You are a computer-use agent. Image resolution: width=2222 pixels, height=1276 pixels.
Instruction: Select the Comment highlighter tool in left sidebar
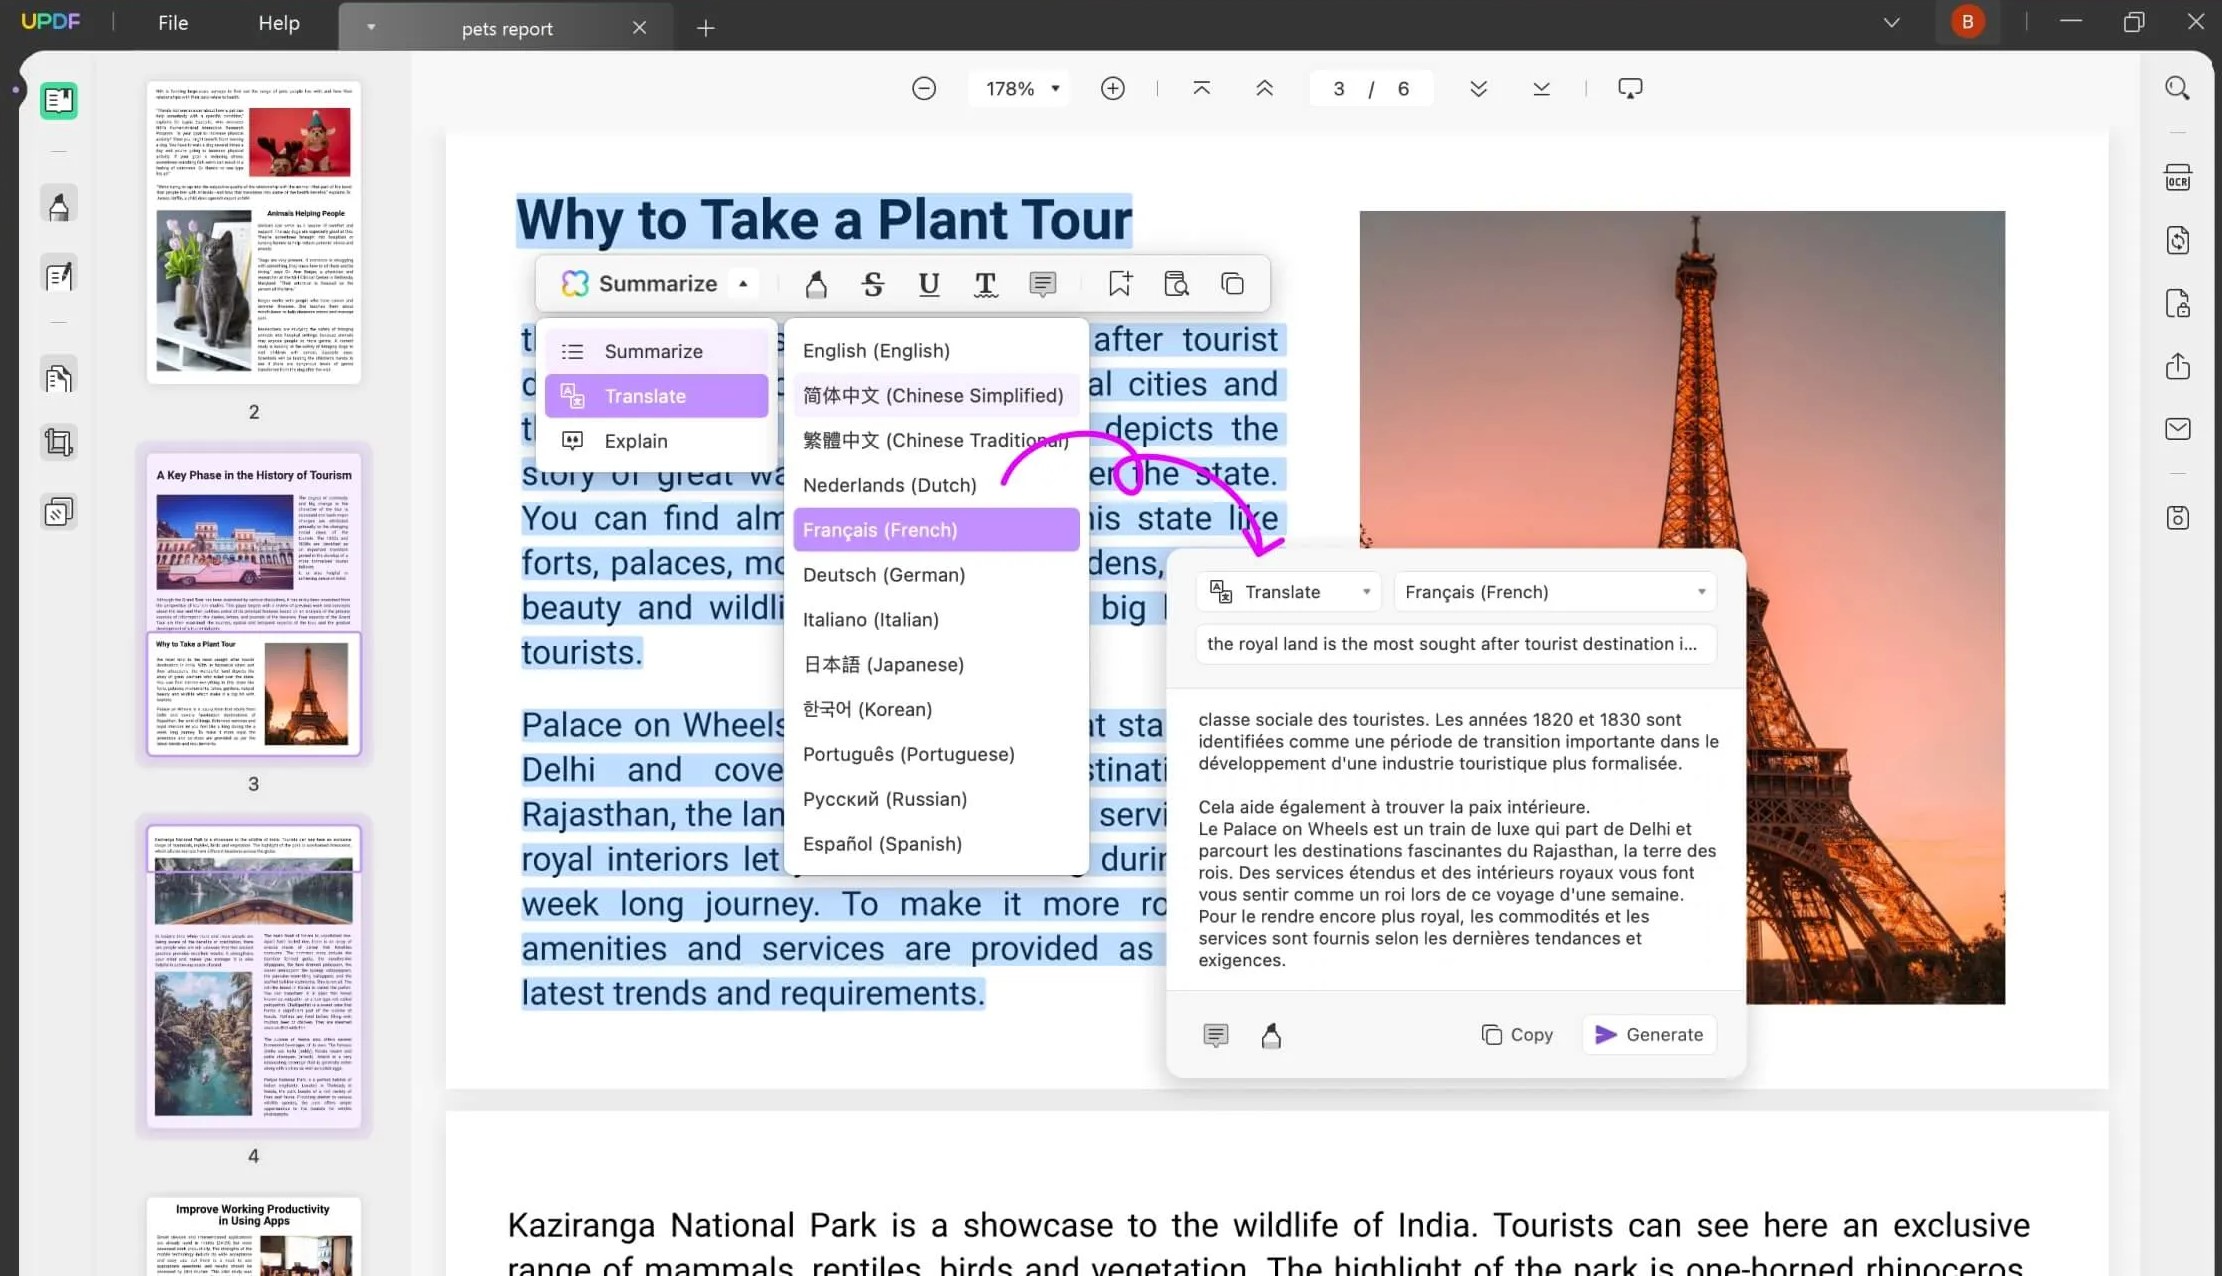(59, 205)
